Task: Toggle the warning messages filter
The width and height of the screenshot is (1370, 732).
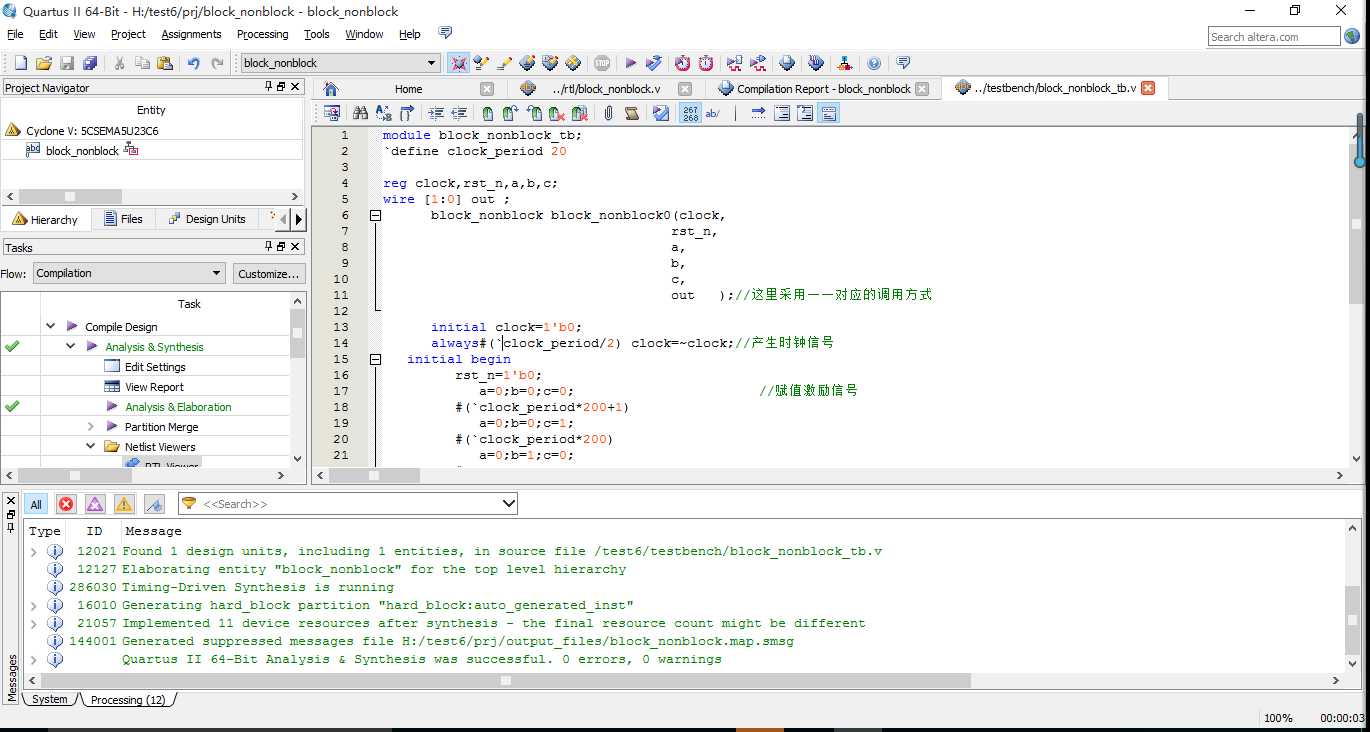Action: 124,504
